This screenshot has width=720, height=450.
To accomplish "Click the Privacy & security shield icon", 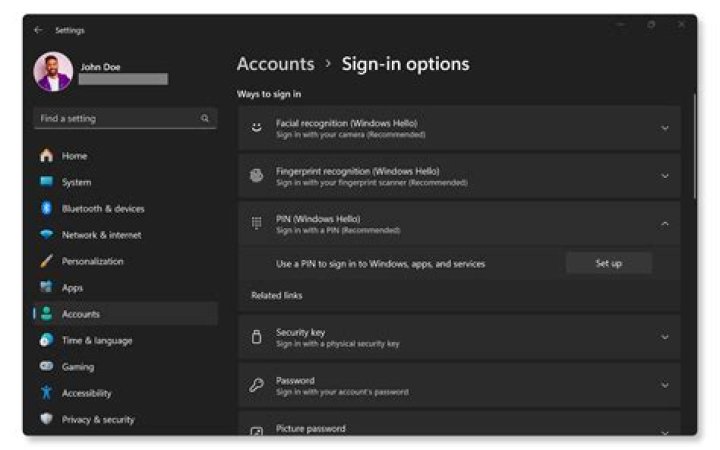I will click(46, 419).
